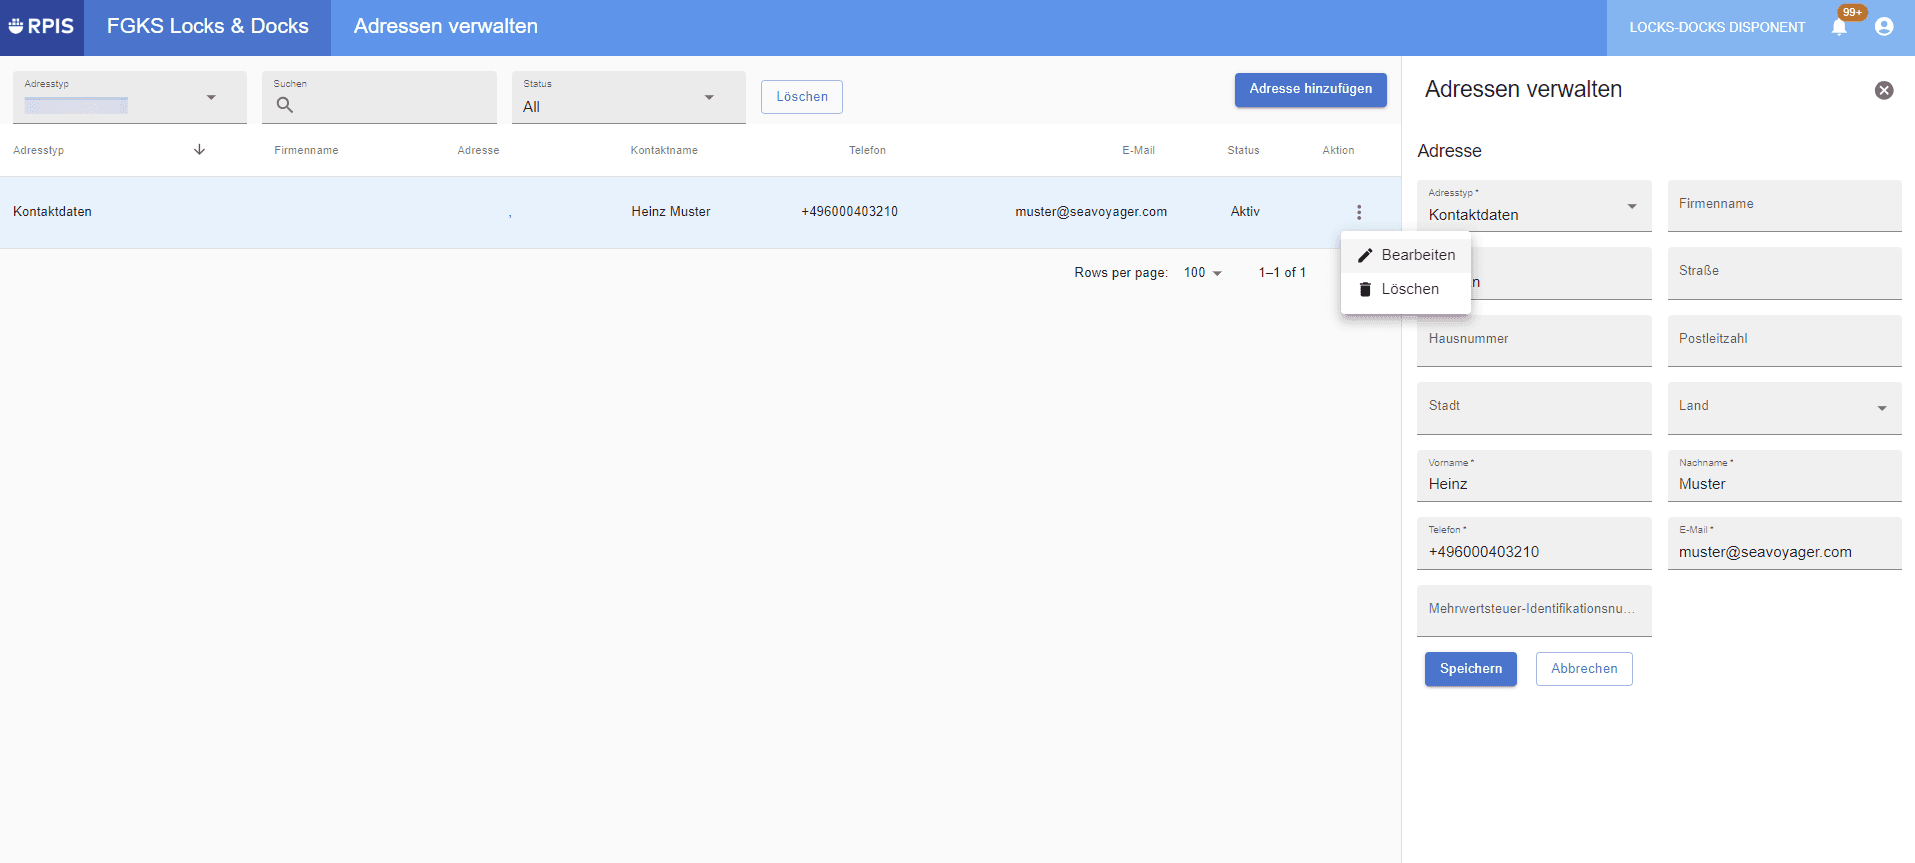The height and width of the screenshot is (863, 1915).
Task: Close the Adressen verwalten side panel
Action: pyautogui.click(x=1884, y=90)
